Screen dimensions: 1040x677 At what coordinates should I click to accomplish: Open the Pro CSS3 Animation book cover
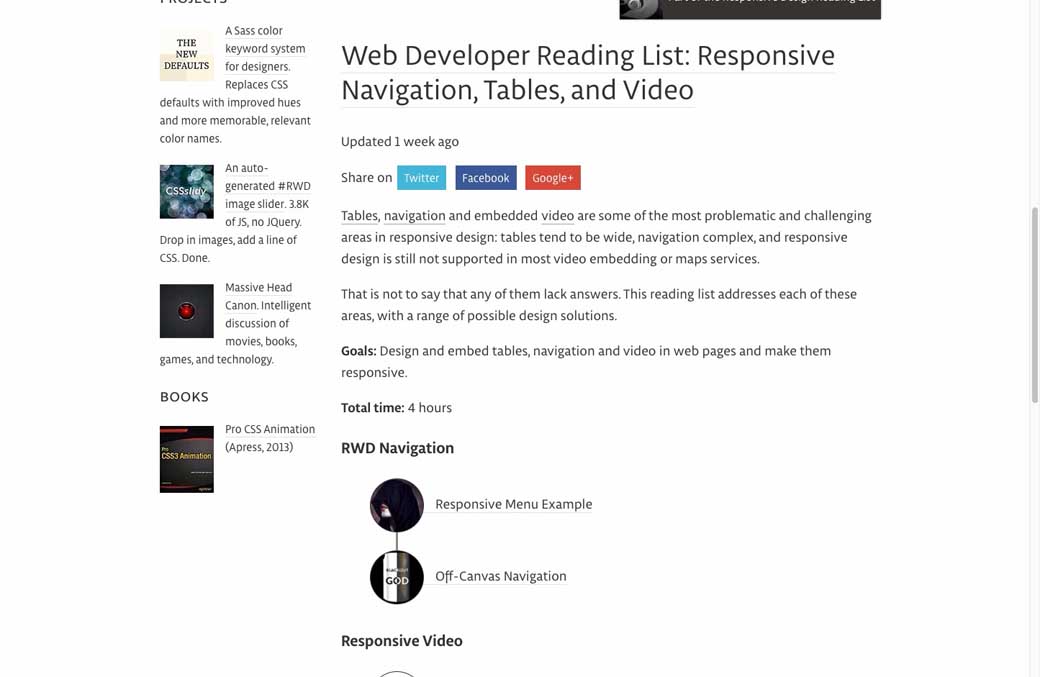tap(186, 459)
